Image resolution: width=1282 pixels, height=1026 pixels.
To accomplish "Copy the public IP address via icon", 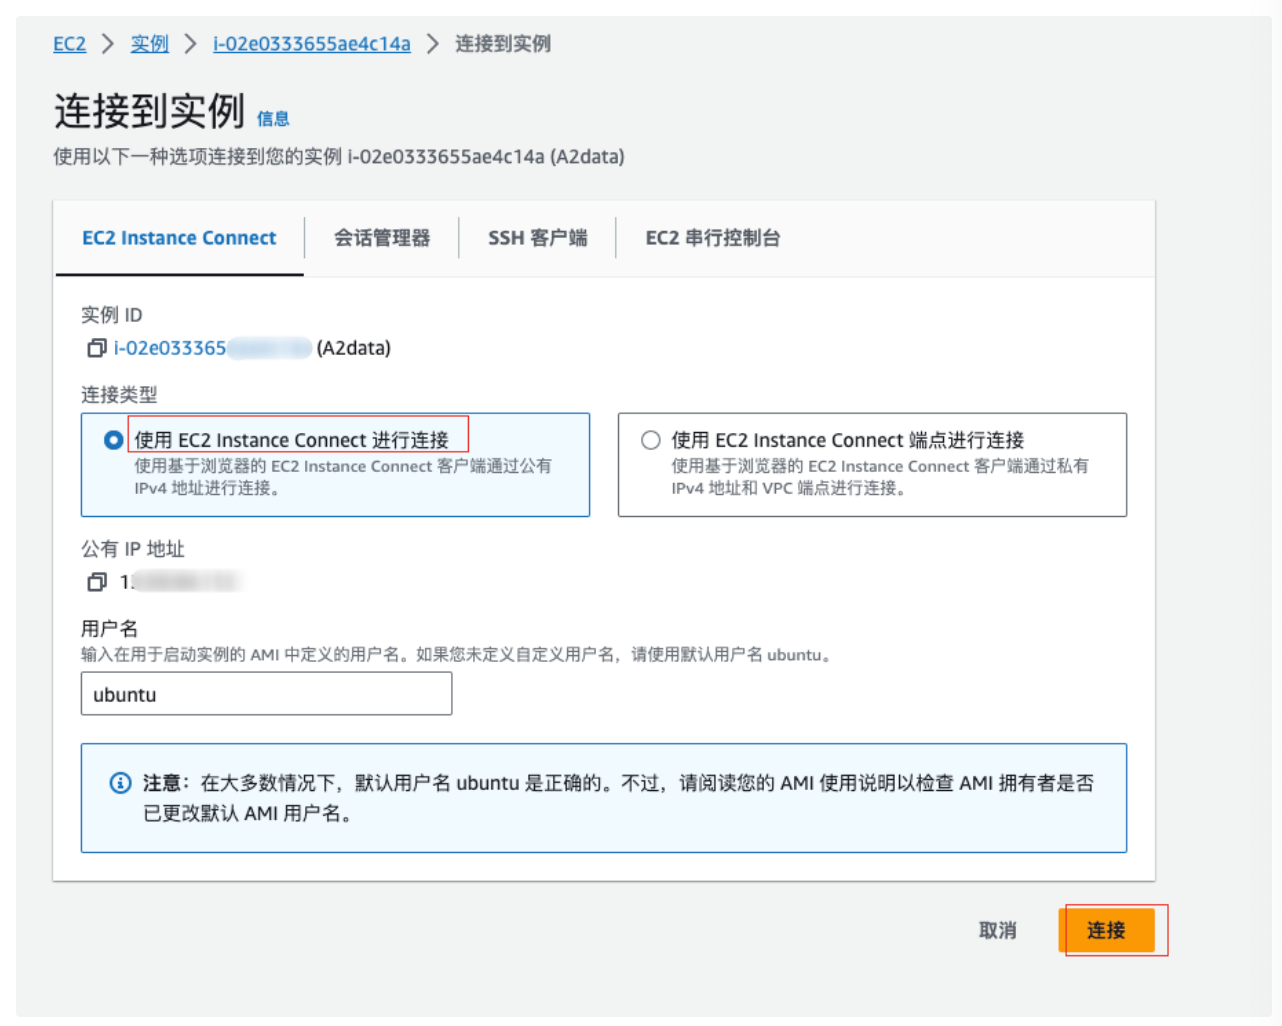I will (x=96, y=582).
